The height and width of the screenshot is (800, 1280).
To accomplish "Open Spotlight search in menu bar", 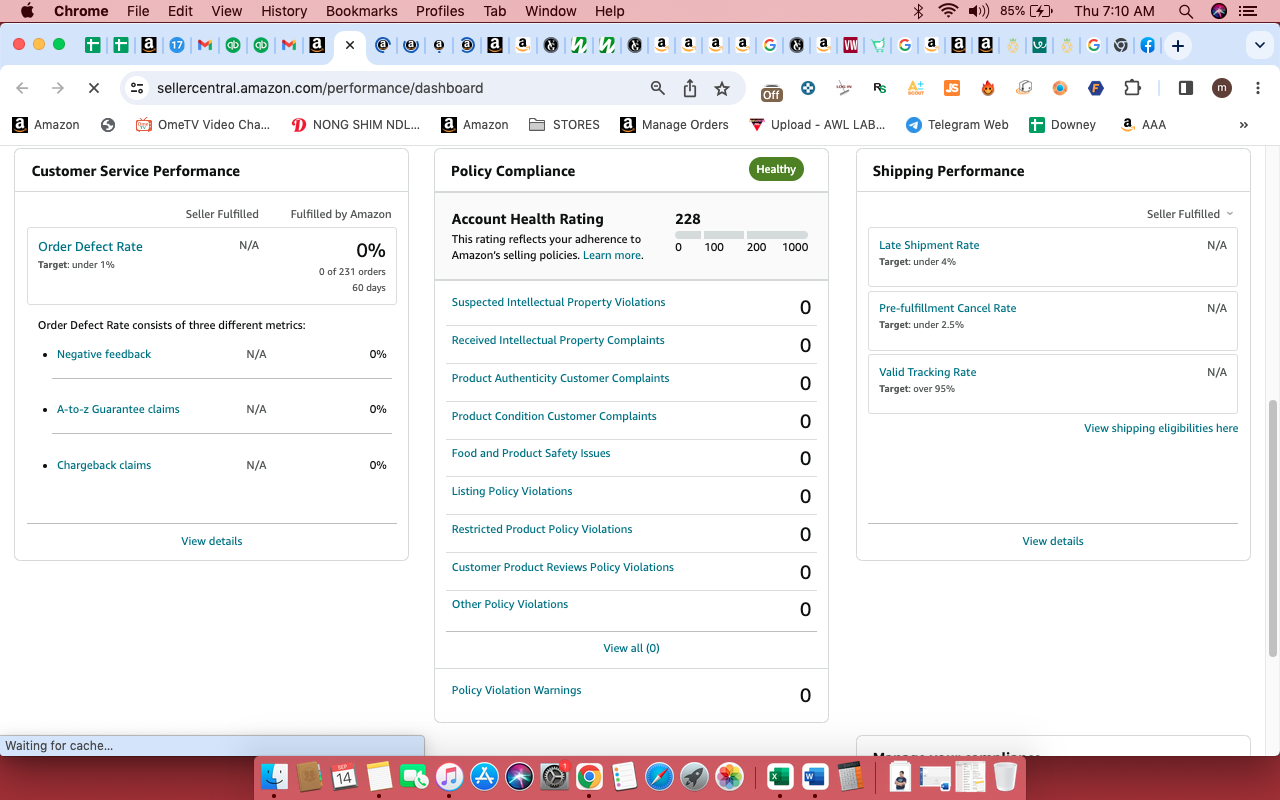I will coord(1186,11).
